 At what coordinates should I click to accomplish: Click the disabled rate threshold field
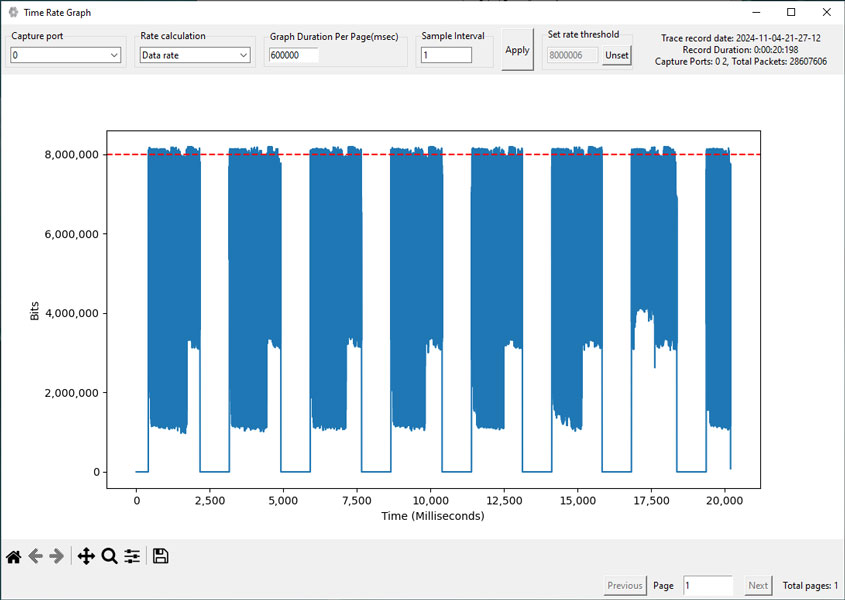(x=572, y=55)
